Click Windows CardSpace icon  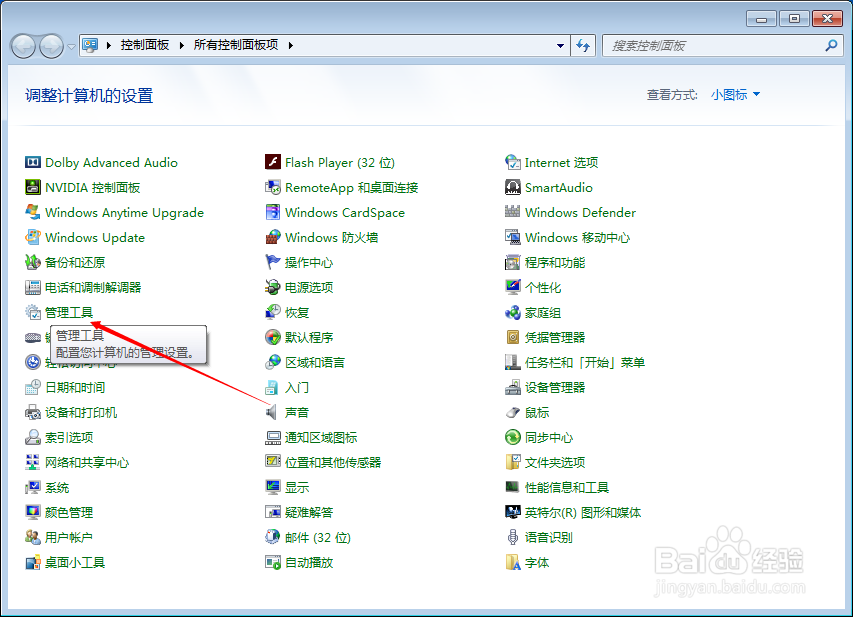pyautogui.click(x=273, y=212)
